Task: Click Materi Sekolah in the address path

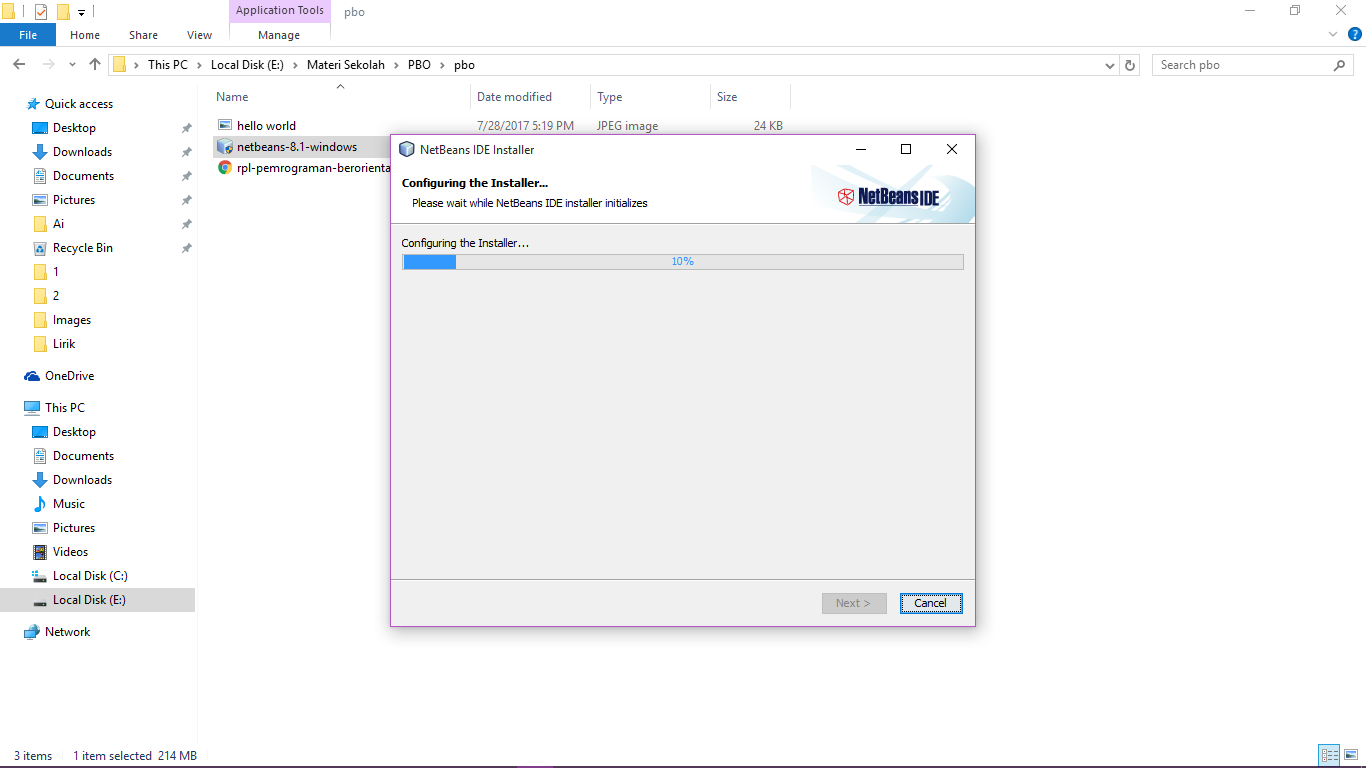Action: click(346, 65)
